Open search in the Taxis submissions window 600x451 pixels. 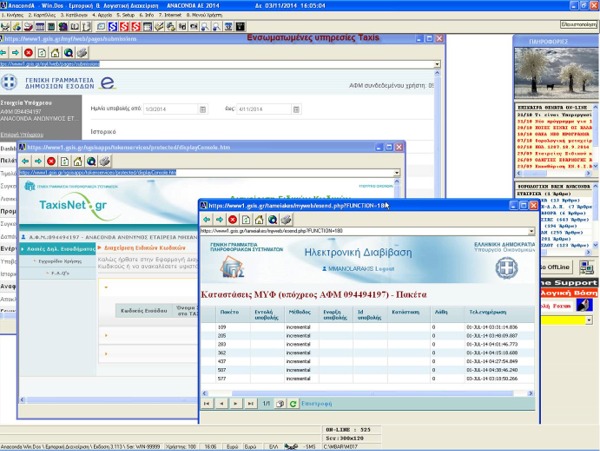pos(68,52)
